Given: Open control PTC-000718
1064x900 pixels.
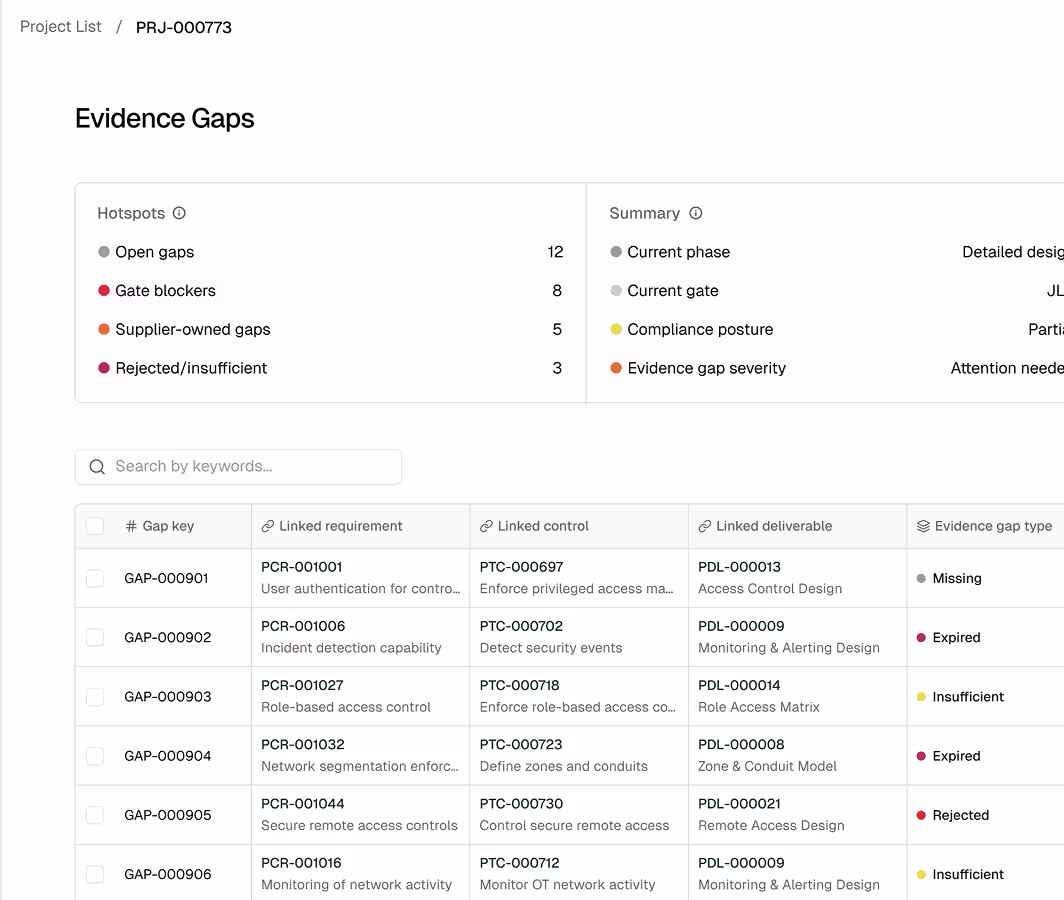Looking at the screenshot, I should [520, 685].
